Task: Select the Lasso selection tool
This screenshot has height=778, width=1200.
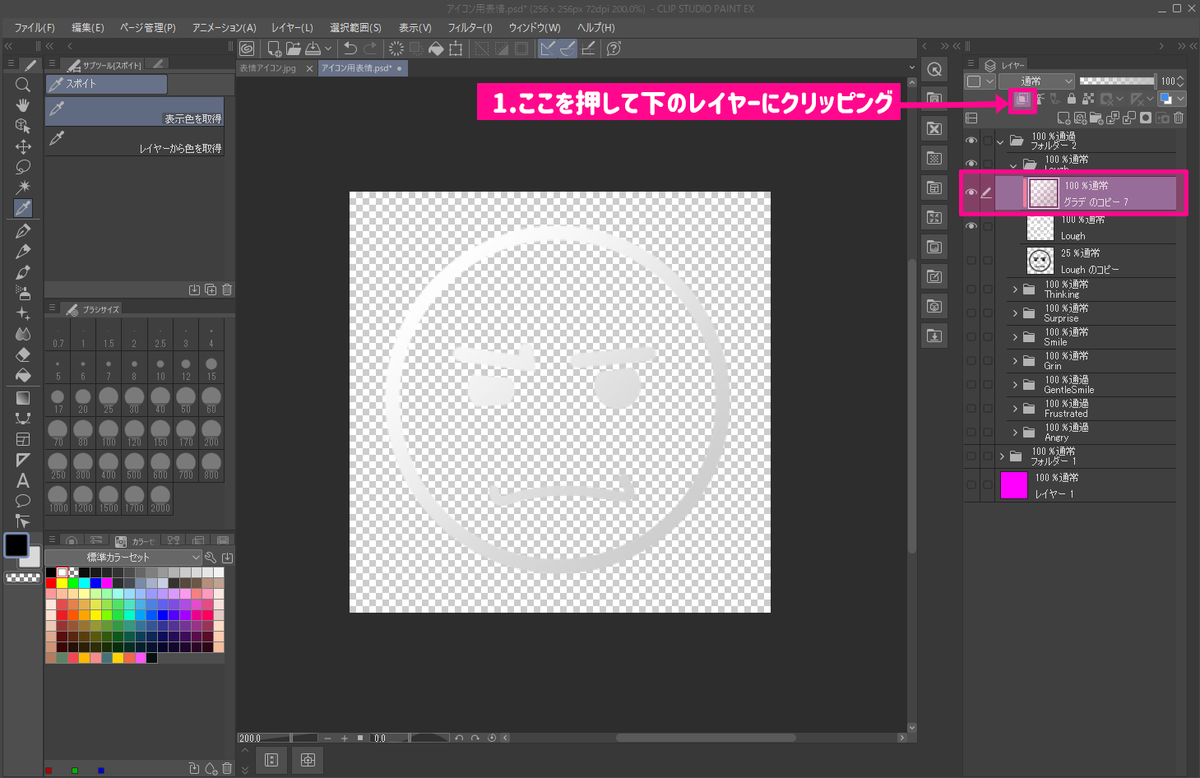Action: click(x=22, y=167)
